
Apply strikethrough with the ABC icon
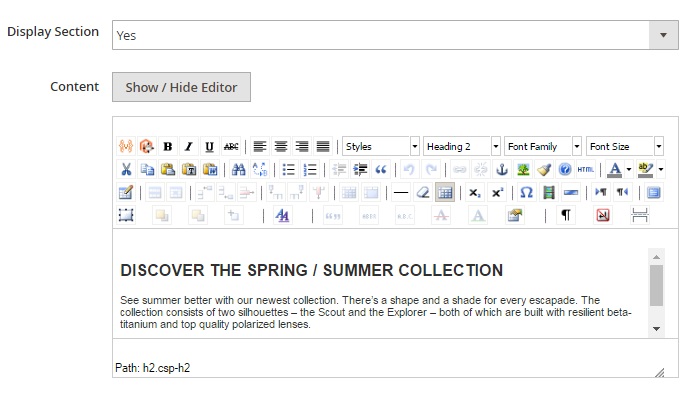pos(231,146)
